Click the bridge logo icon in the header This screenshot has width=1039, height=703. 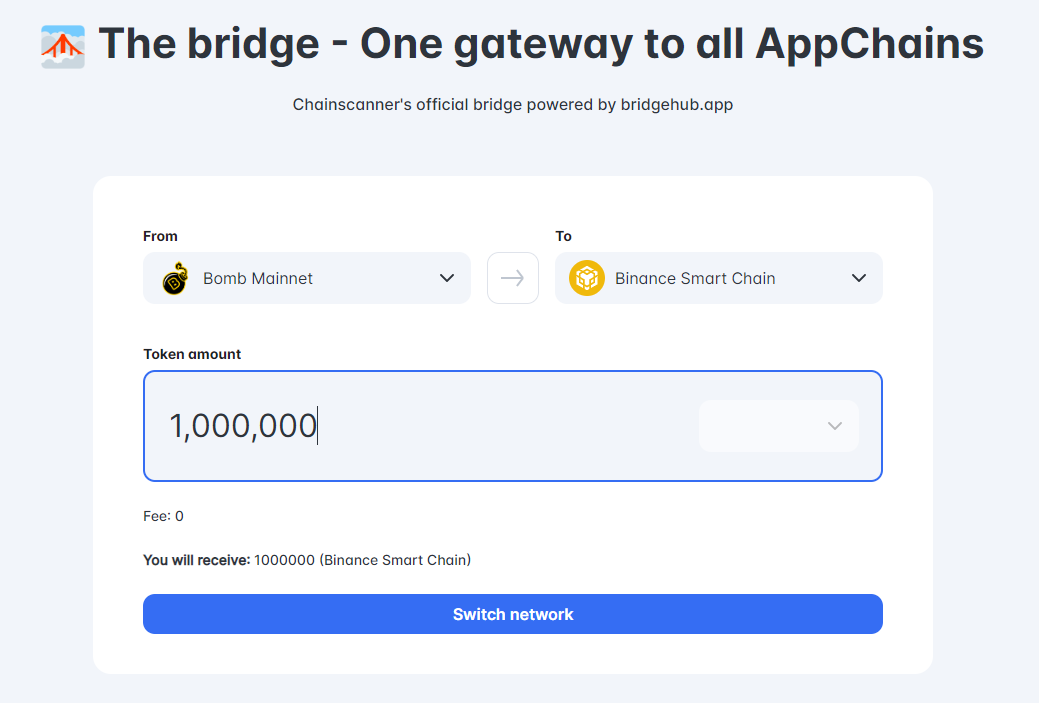tap(63, 46)
